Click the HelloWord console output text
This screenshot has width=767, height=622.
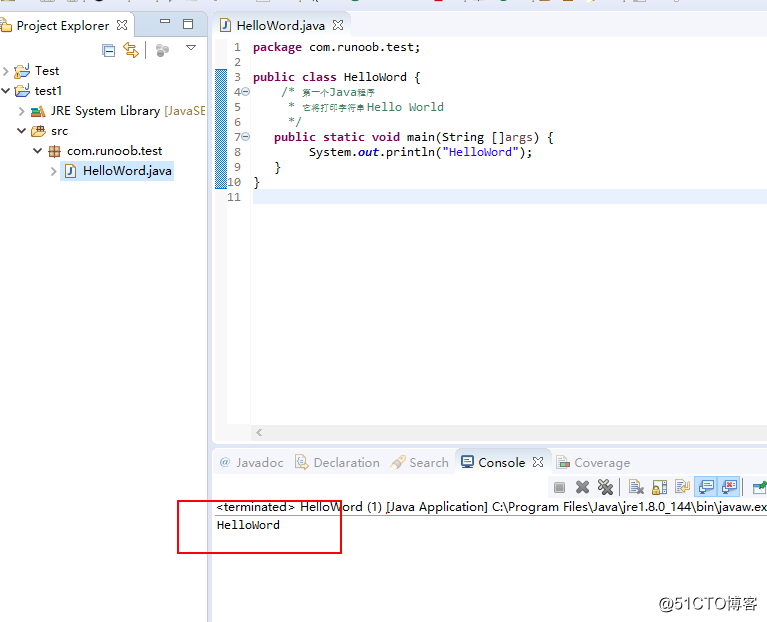pyautogui.click(x=248, y=525)
